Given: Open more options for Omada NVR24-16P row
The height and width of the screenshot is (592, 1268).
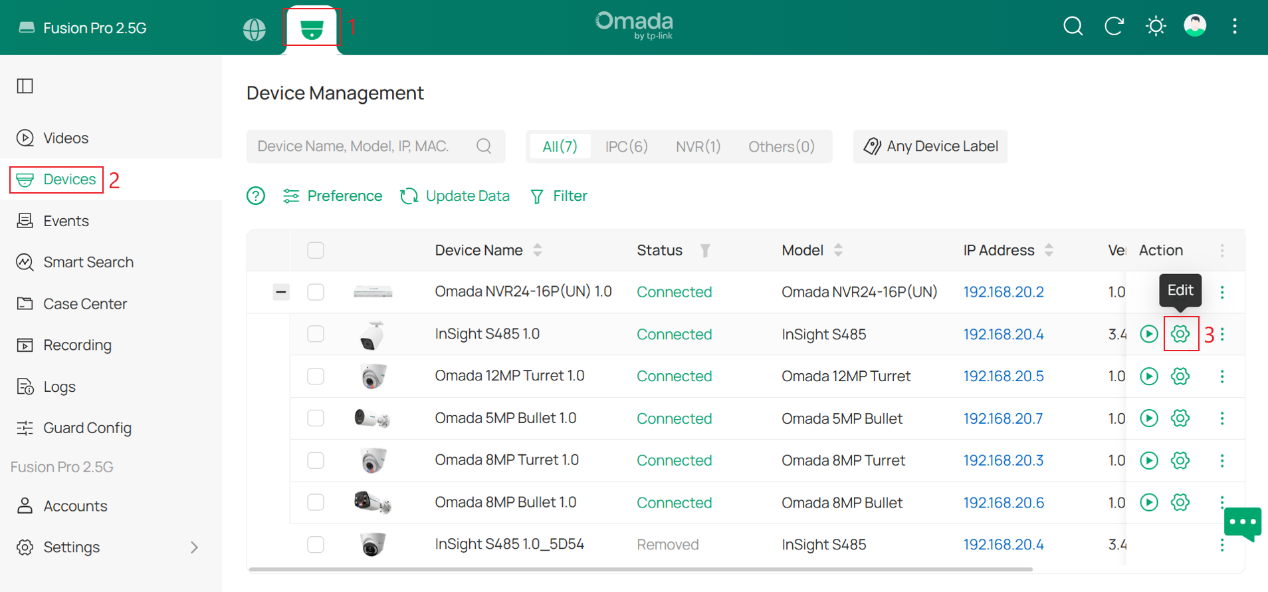Looking at the screenshot, I should [x=1222, y=292].
